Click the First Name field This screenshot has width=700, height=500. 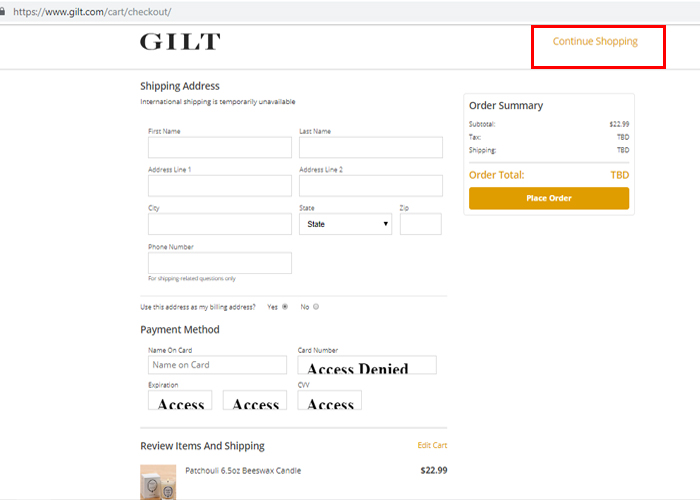click(220, 147)
